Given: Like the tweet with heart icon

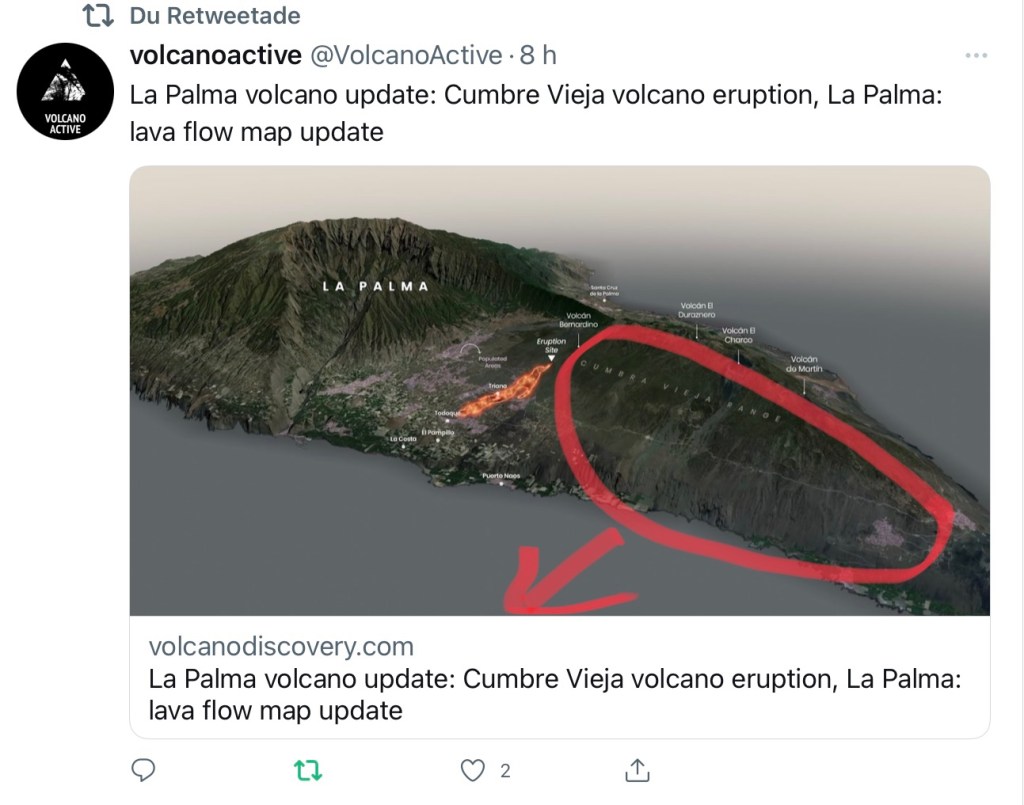Looking at the screenshot, I should (472, 771).
